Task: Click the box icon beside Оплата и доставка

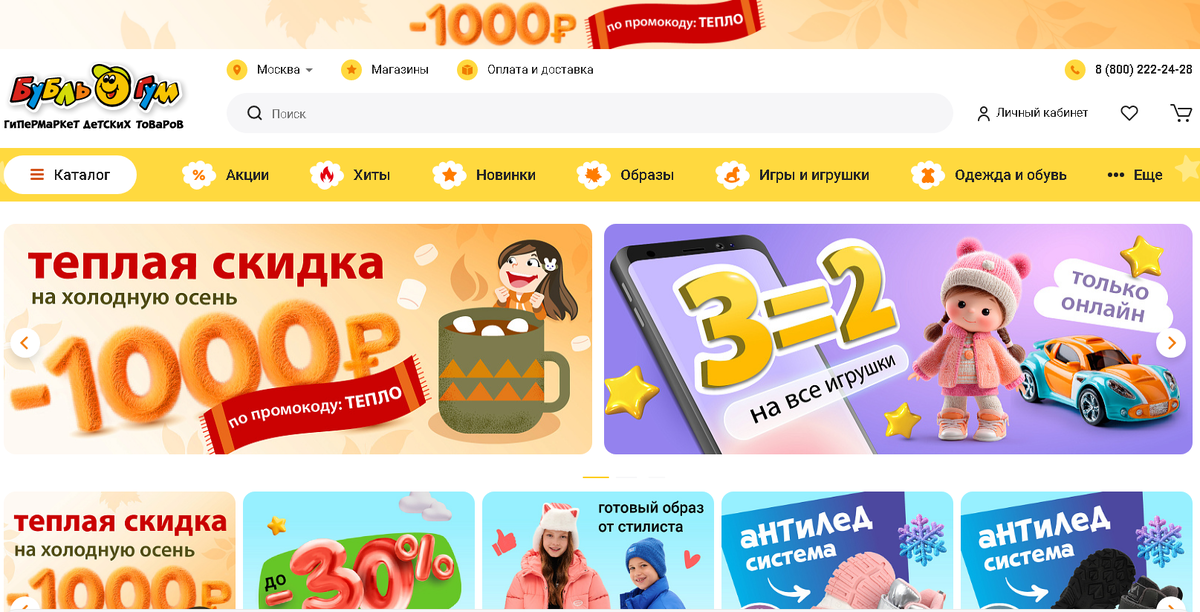Action: coord(467,70)
